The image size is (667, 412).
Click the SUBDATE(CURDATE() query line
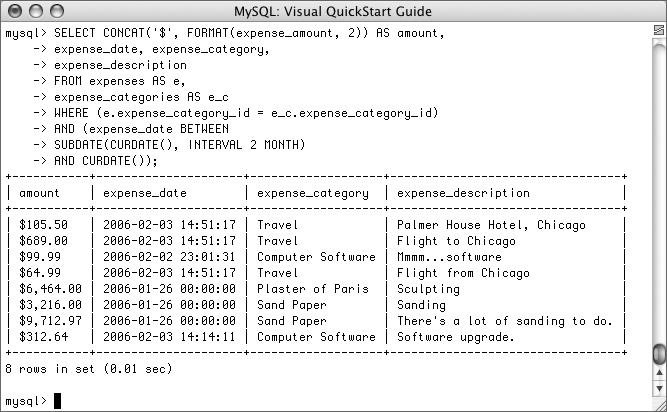coord(180,145)
